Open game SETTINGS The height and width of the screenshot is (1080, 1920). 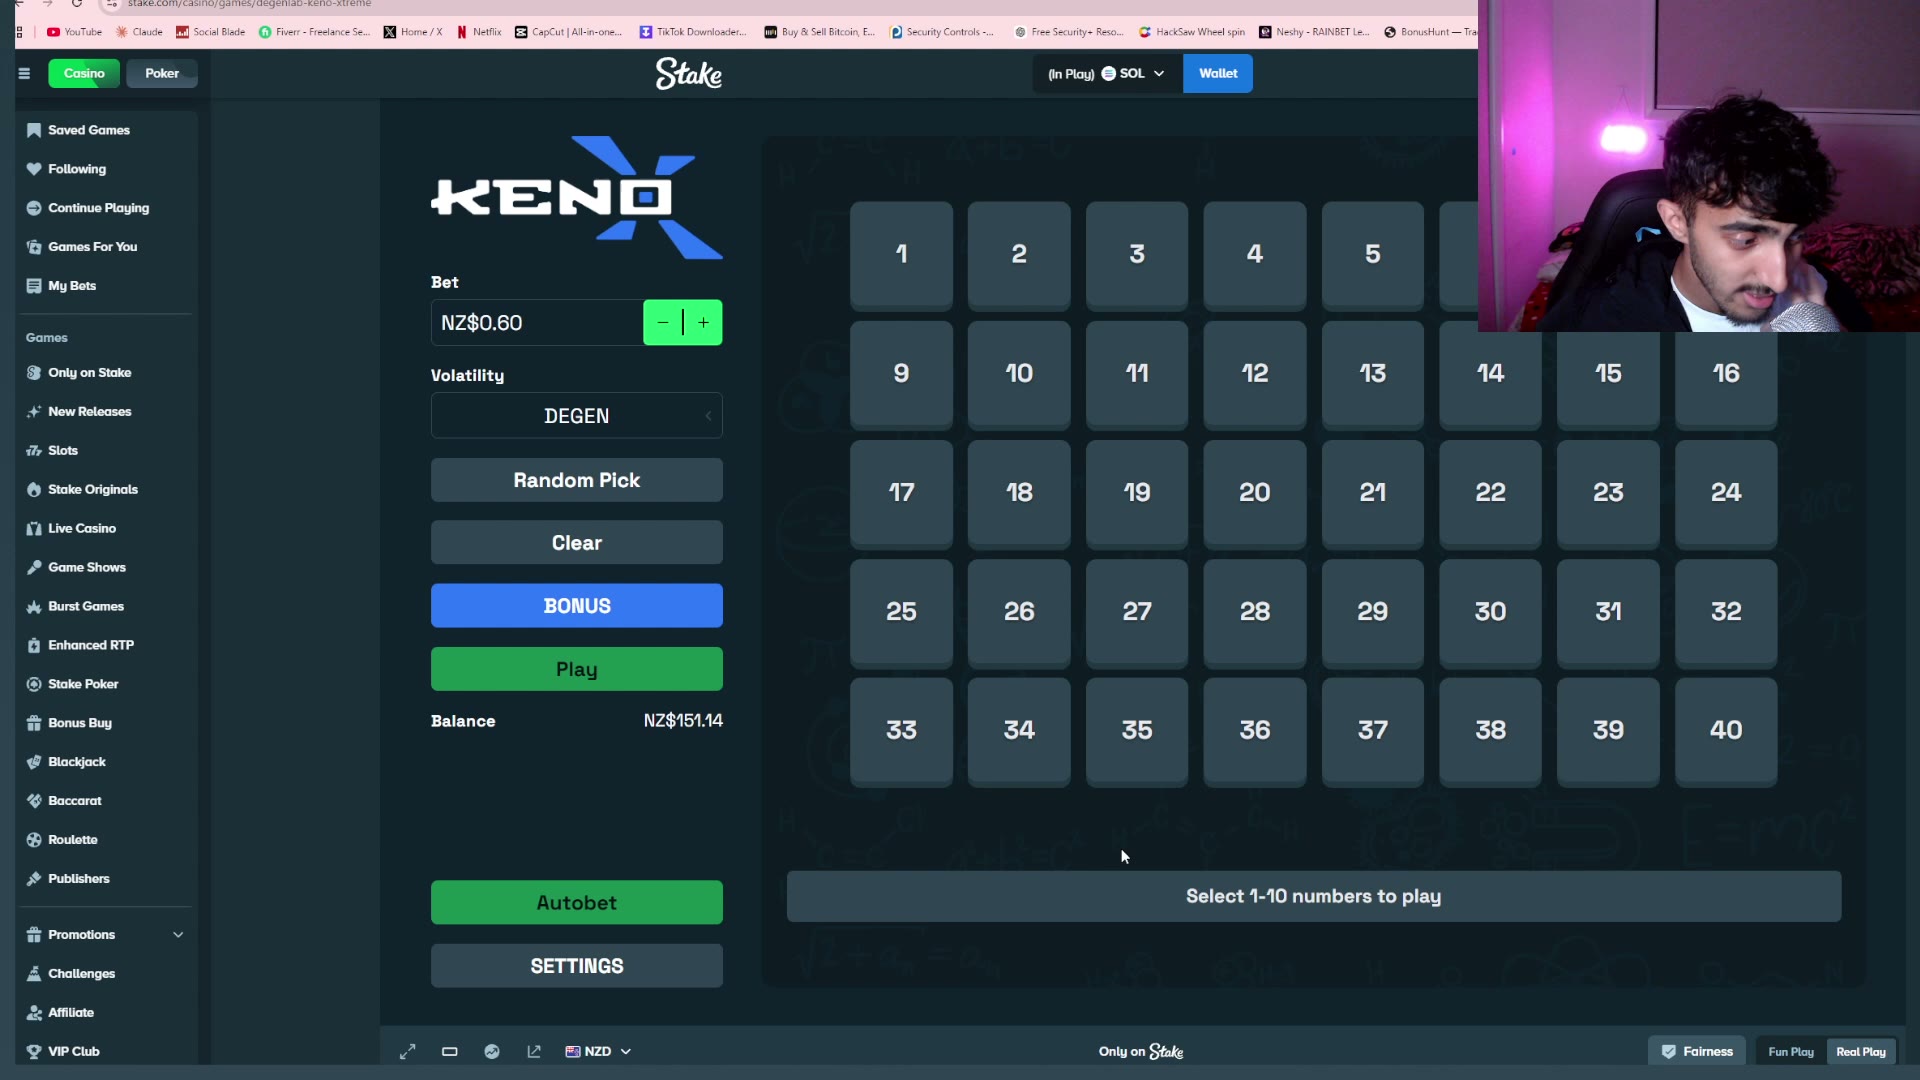576,966
